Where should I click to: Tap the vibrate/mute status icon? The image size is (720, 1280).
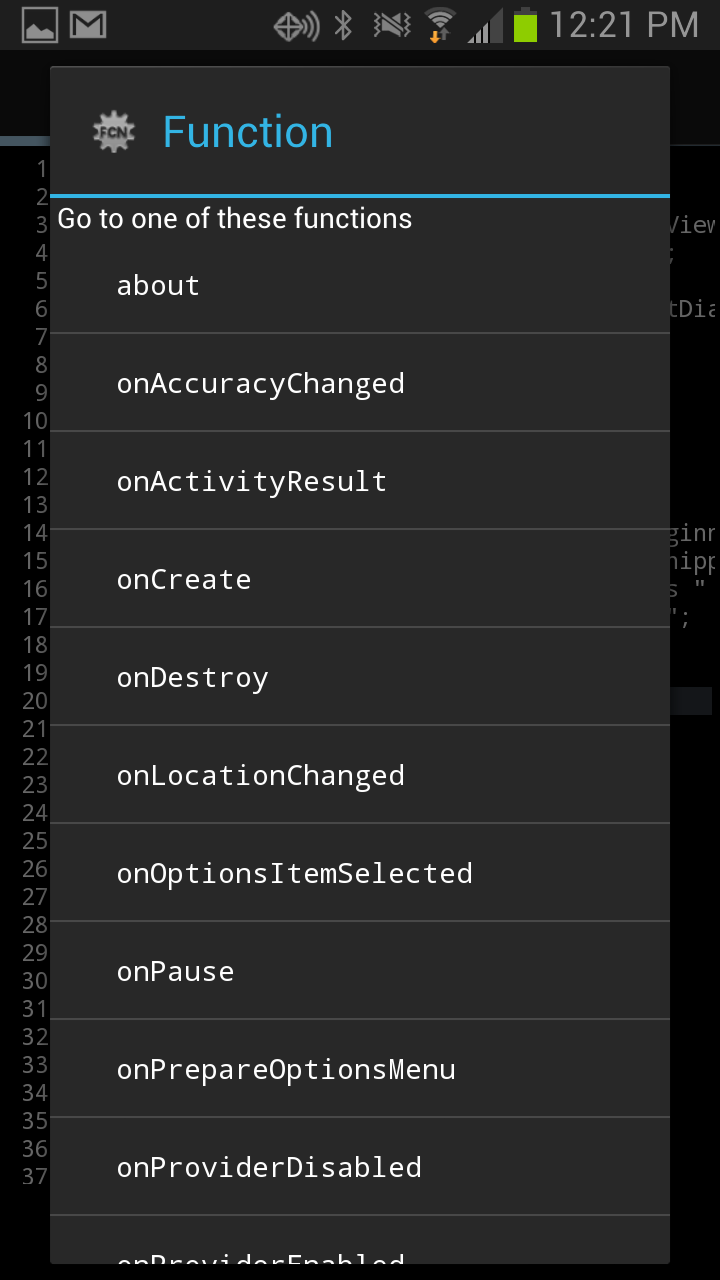click(391, 26)
